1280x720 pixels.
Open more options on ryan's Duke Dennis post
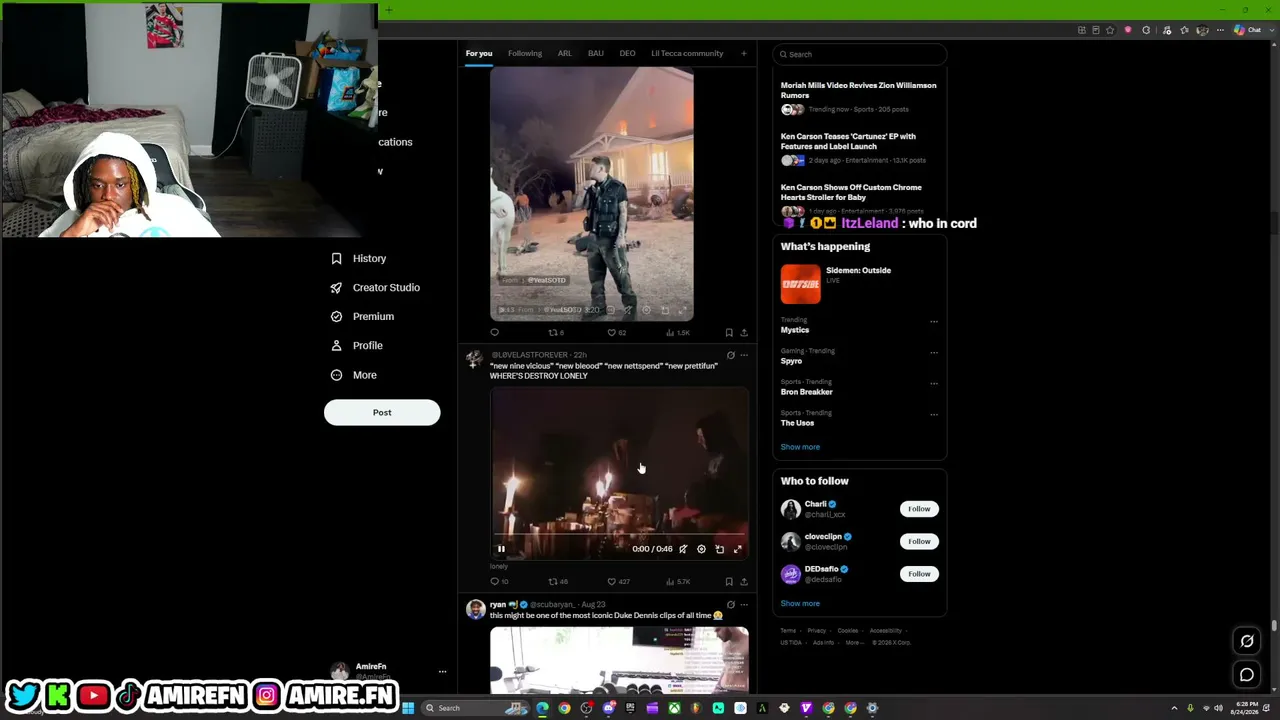tap(744, 605)
